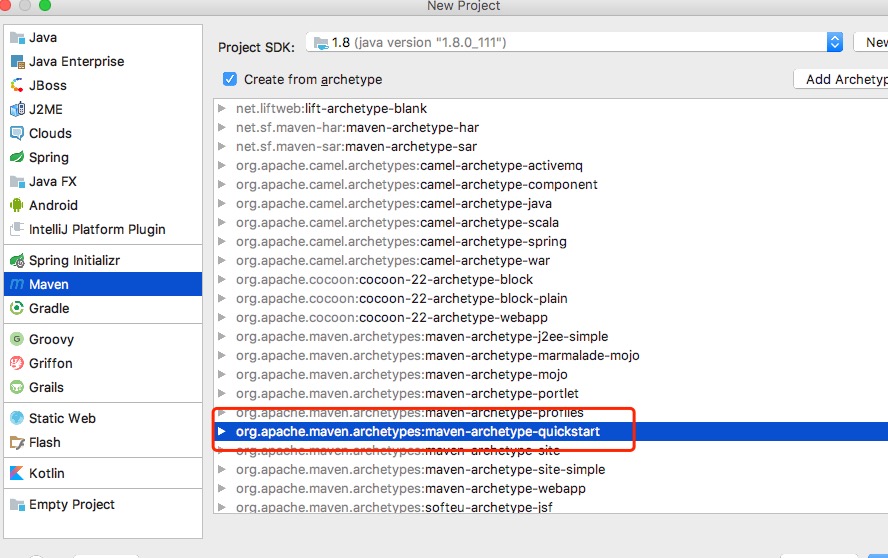Screen dimensions: 888x558
Task: Click the Clouds speech bubble icon
Action: [18, 134]
